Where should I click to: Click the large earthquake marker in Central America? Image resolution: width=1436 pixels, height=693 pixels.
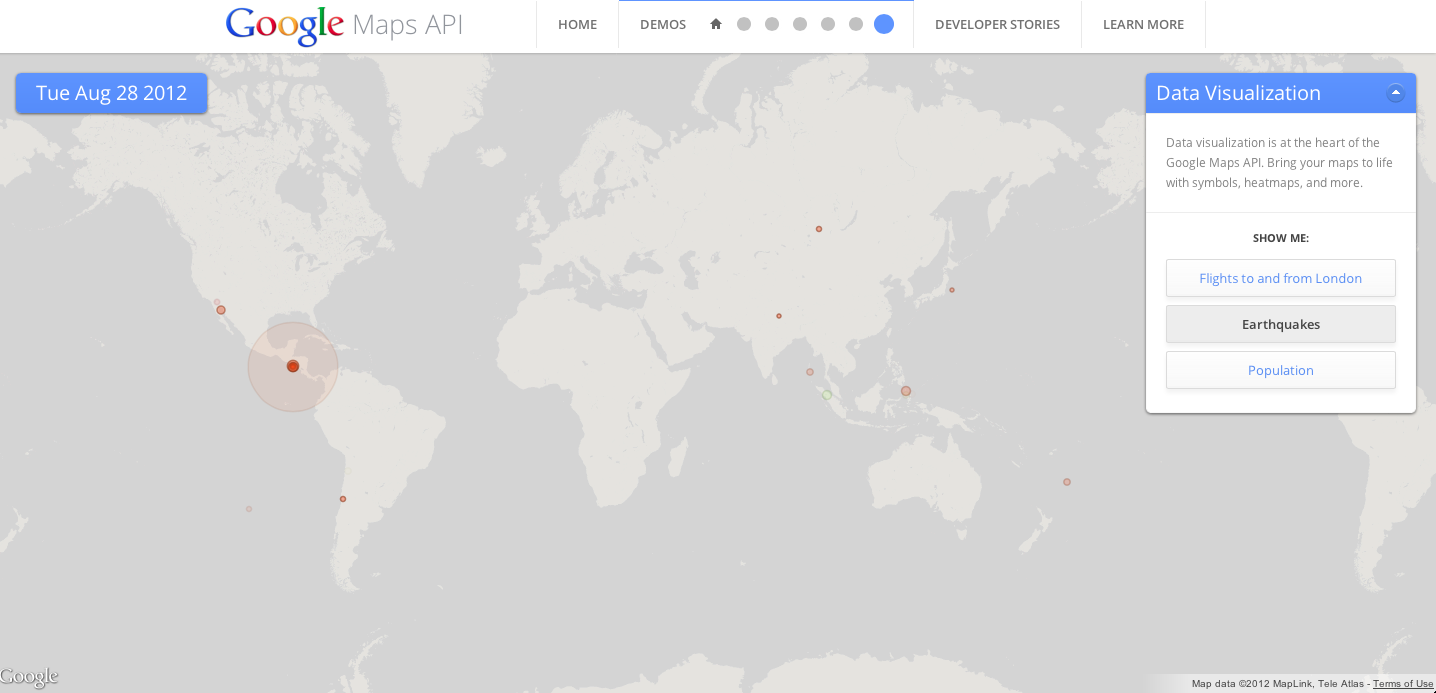point(293,366)
